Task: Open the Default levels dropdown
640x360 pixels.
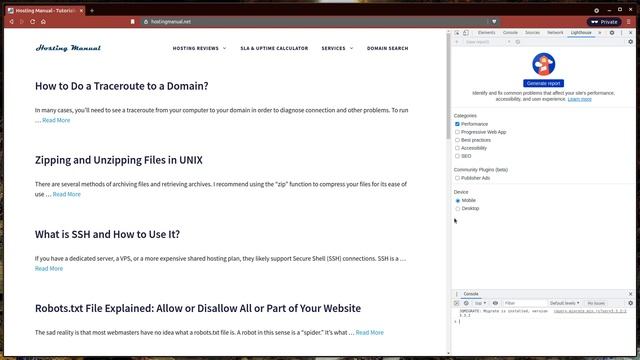Action: coord(564,303)
